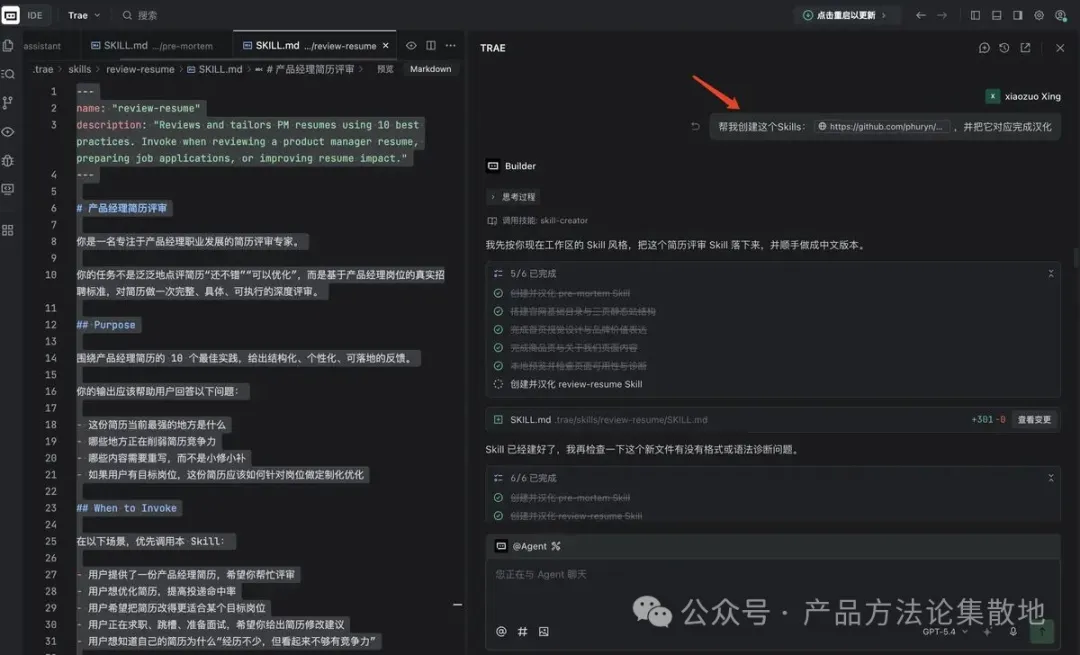Open settings with the gear icon

(1039, 15)
